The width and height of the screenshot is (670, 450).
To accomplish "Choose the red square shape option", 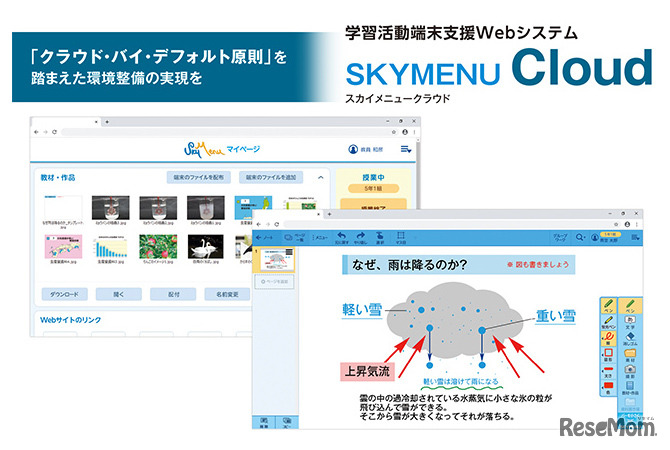I will [x=608, y=355].
